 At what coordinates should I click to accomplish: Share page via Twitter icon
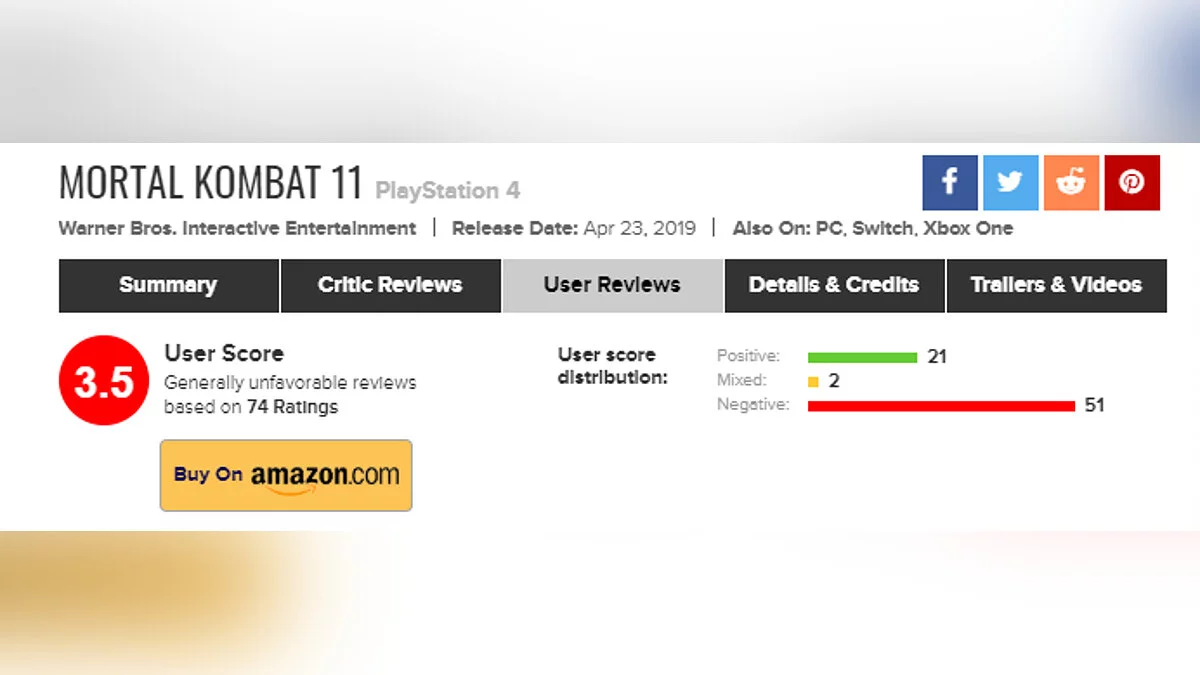[x=1010, y=182]
